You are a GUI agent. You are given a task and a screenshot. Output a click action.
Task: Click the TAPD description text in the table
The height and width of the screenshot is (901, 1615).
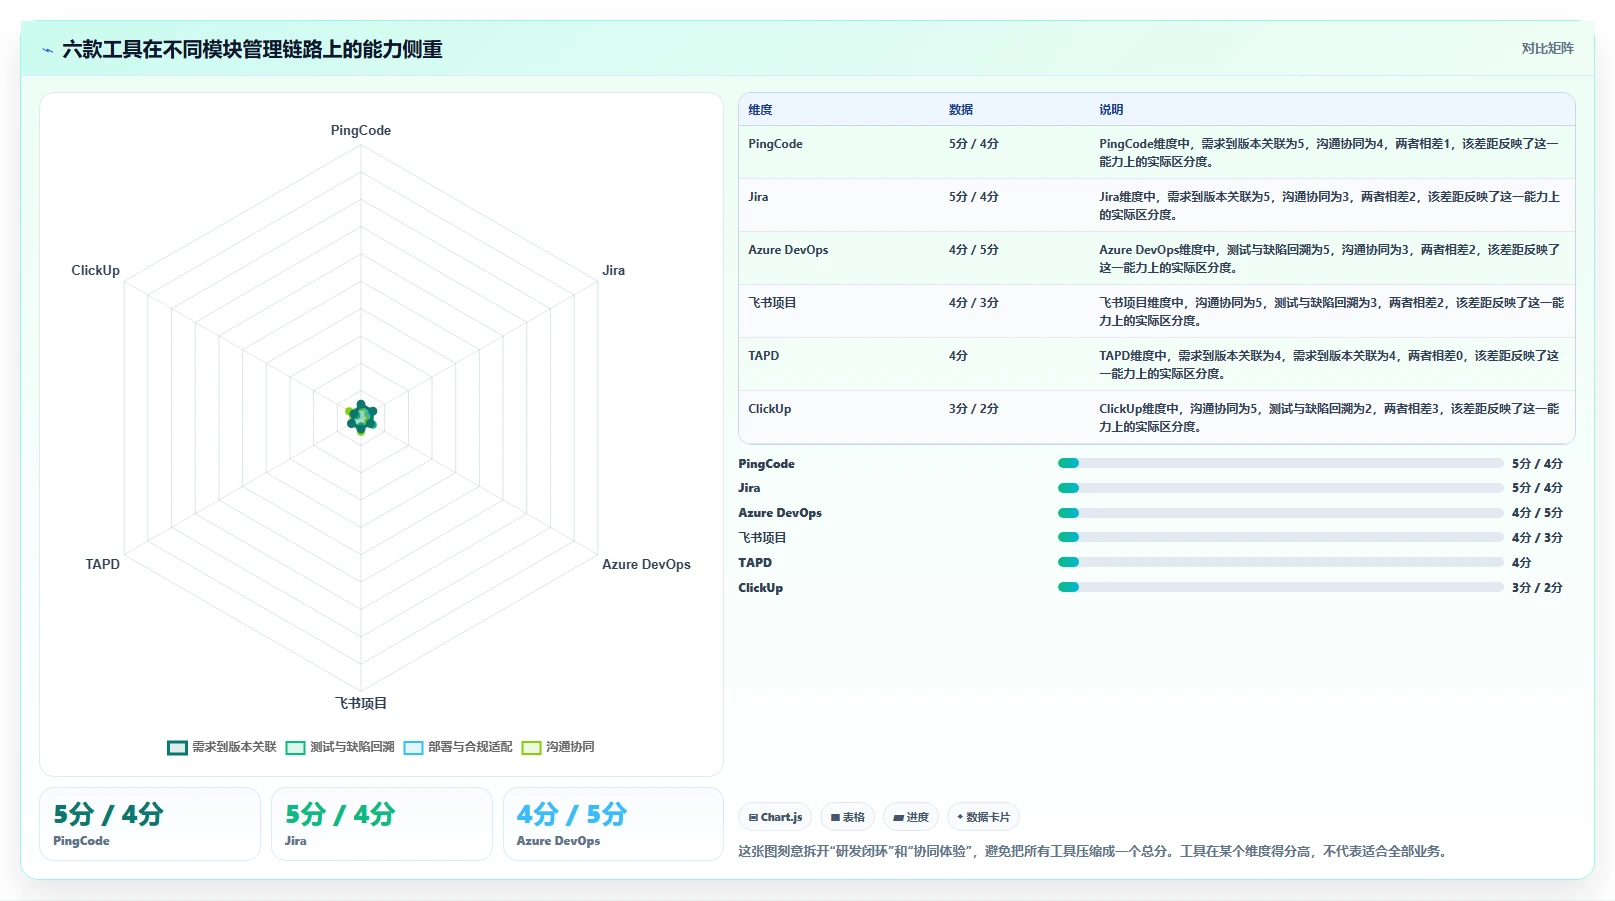click(1329, 365)
